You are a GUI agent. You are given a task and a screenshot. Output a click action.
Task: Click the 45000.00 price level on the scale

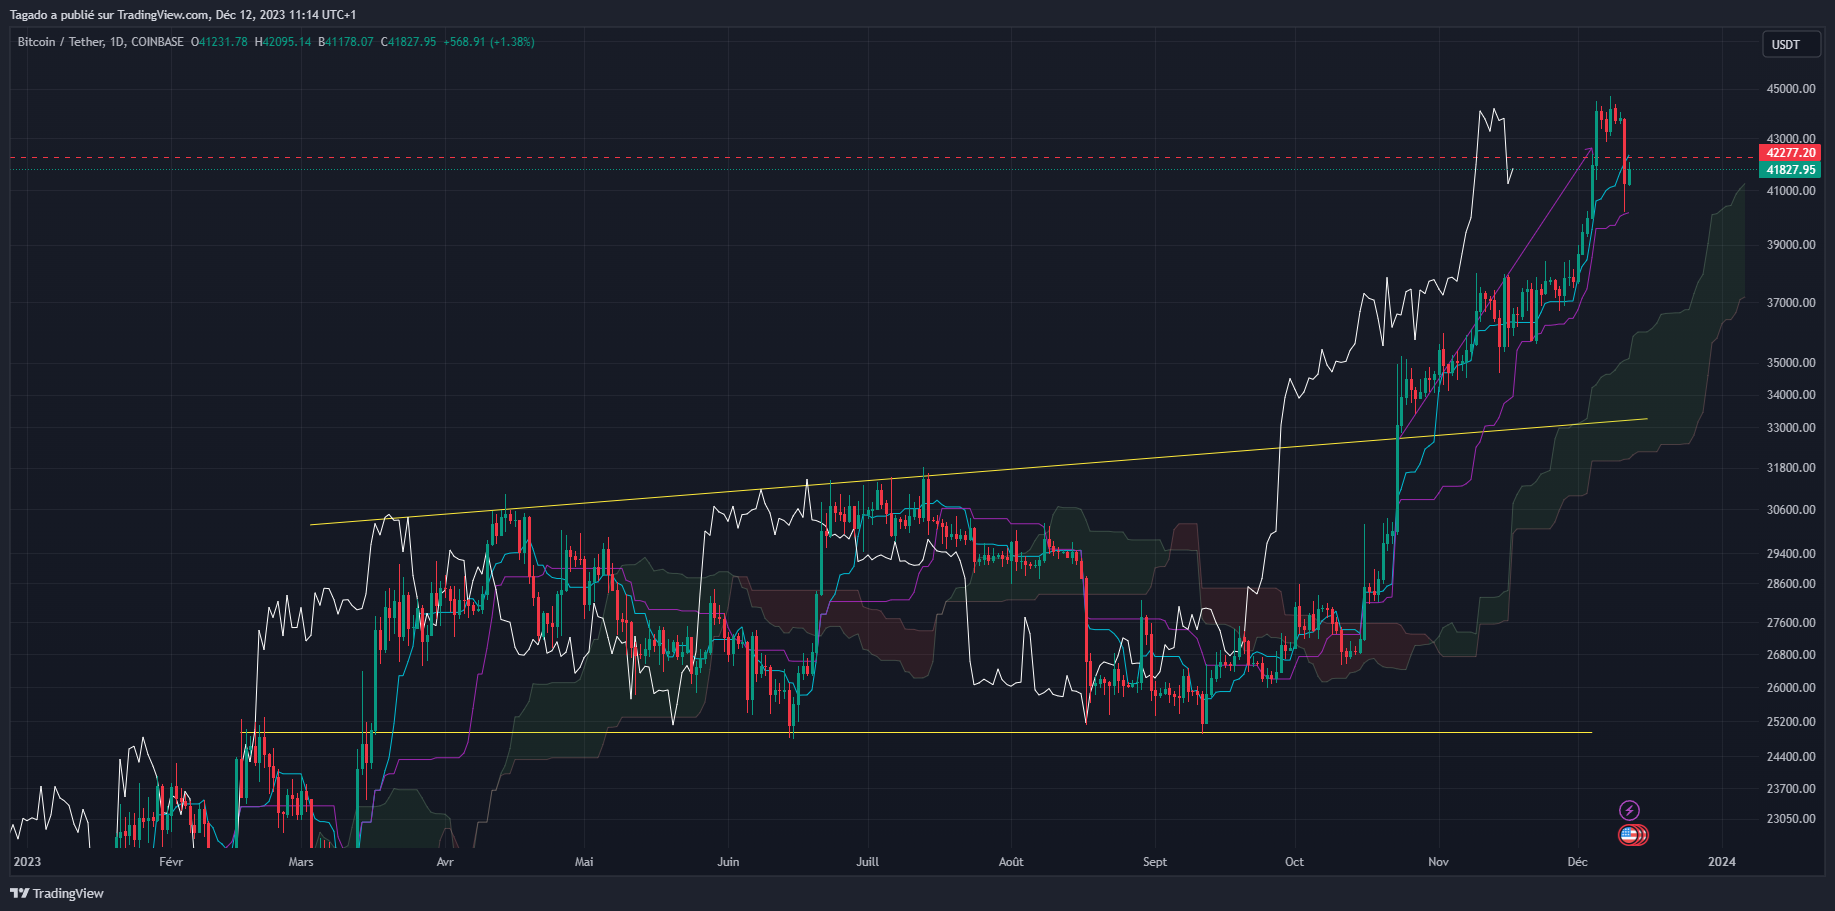[1789, 89]
